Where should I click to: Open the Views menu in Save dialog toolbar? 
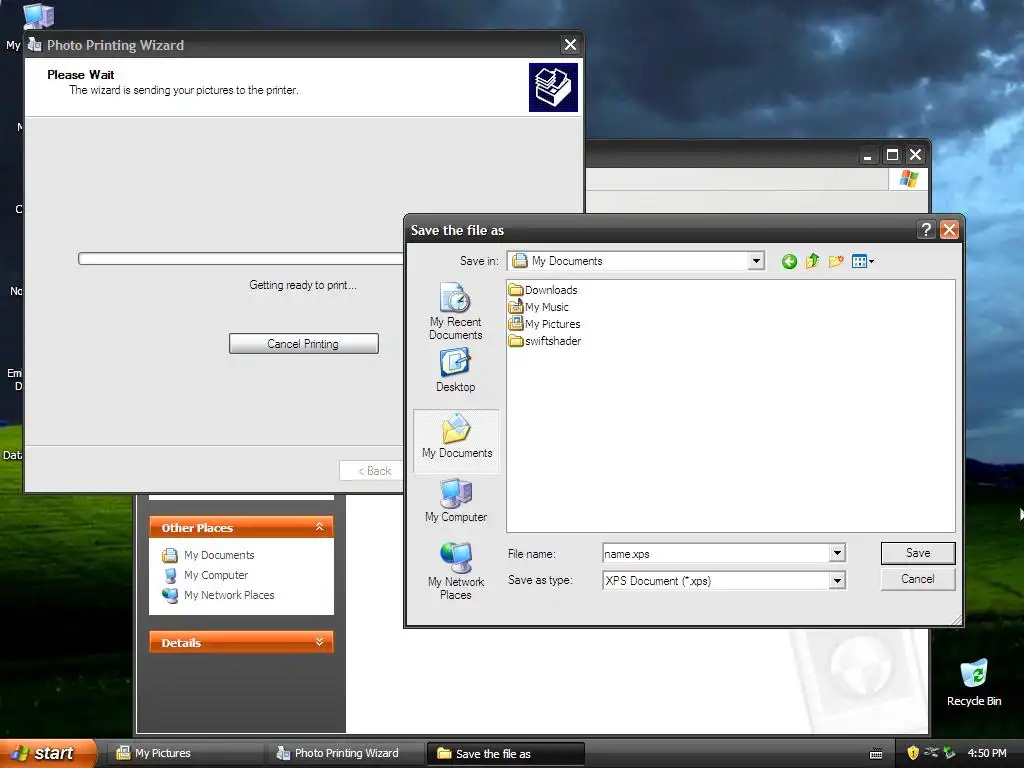pyautogui.click(x=863, y=262)
